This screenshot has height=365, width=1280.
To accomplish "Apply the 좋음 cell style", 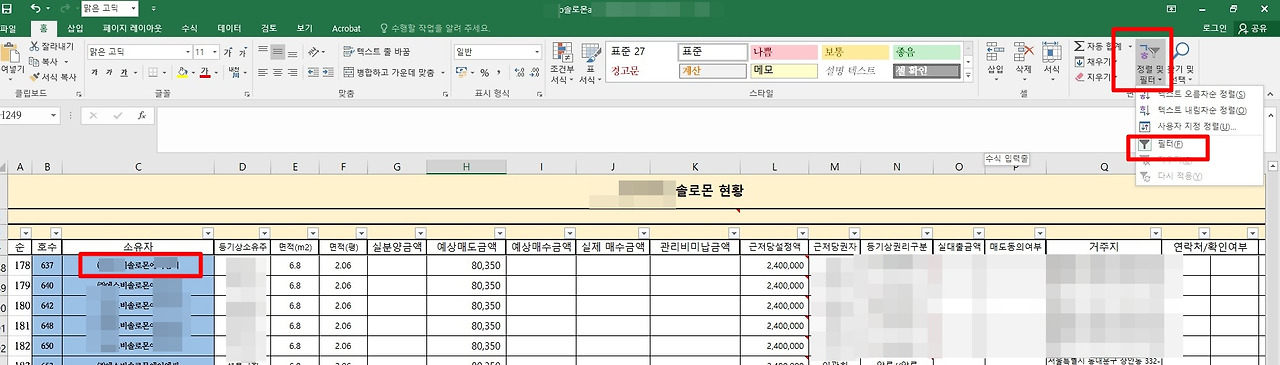I will tap(926, 51).
